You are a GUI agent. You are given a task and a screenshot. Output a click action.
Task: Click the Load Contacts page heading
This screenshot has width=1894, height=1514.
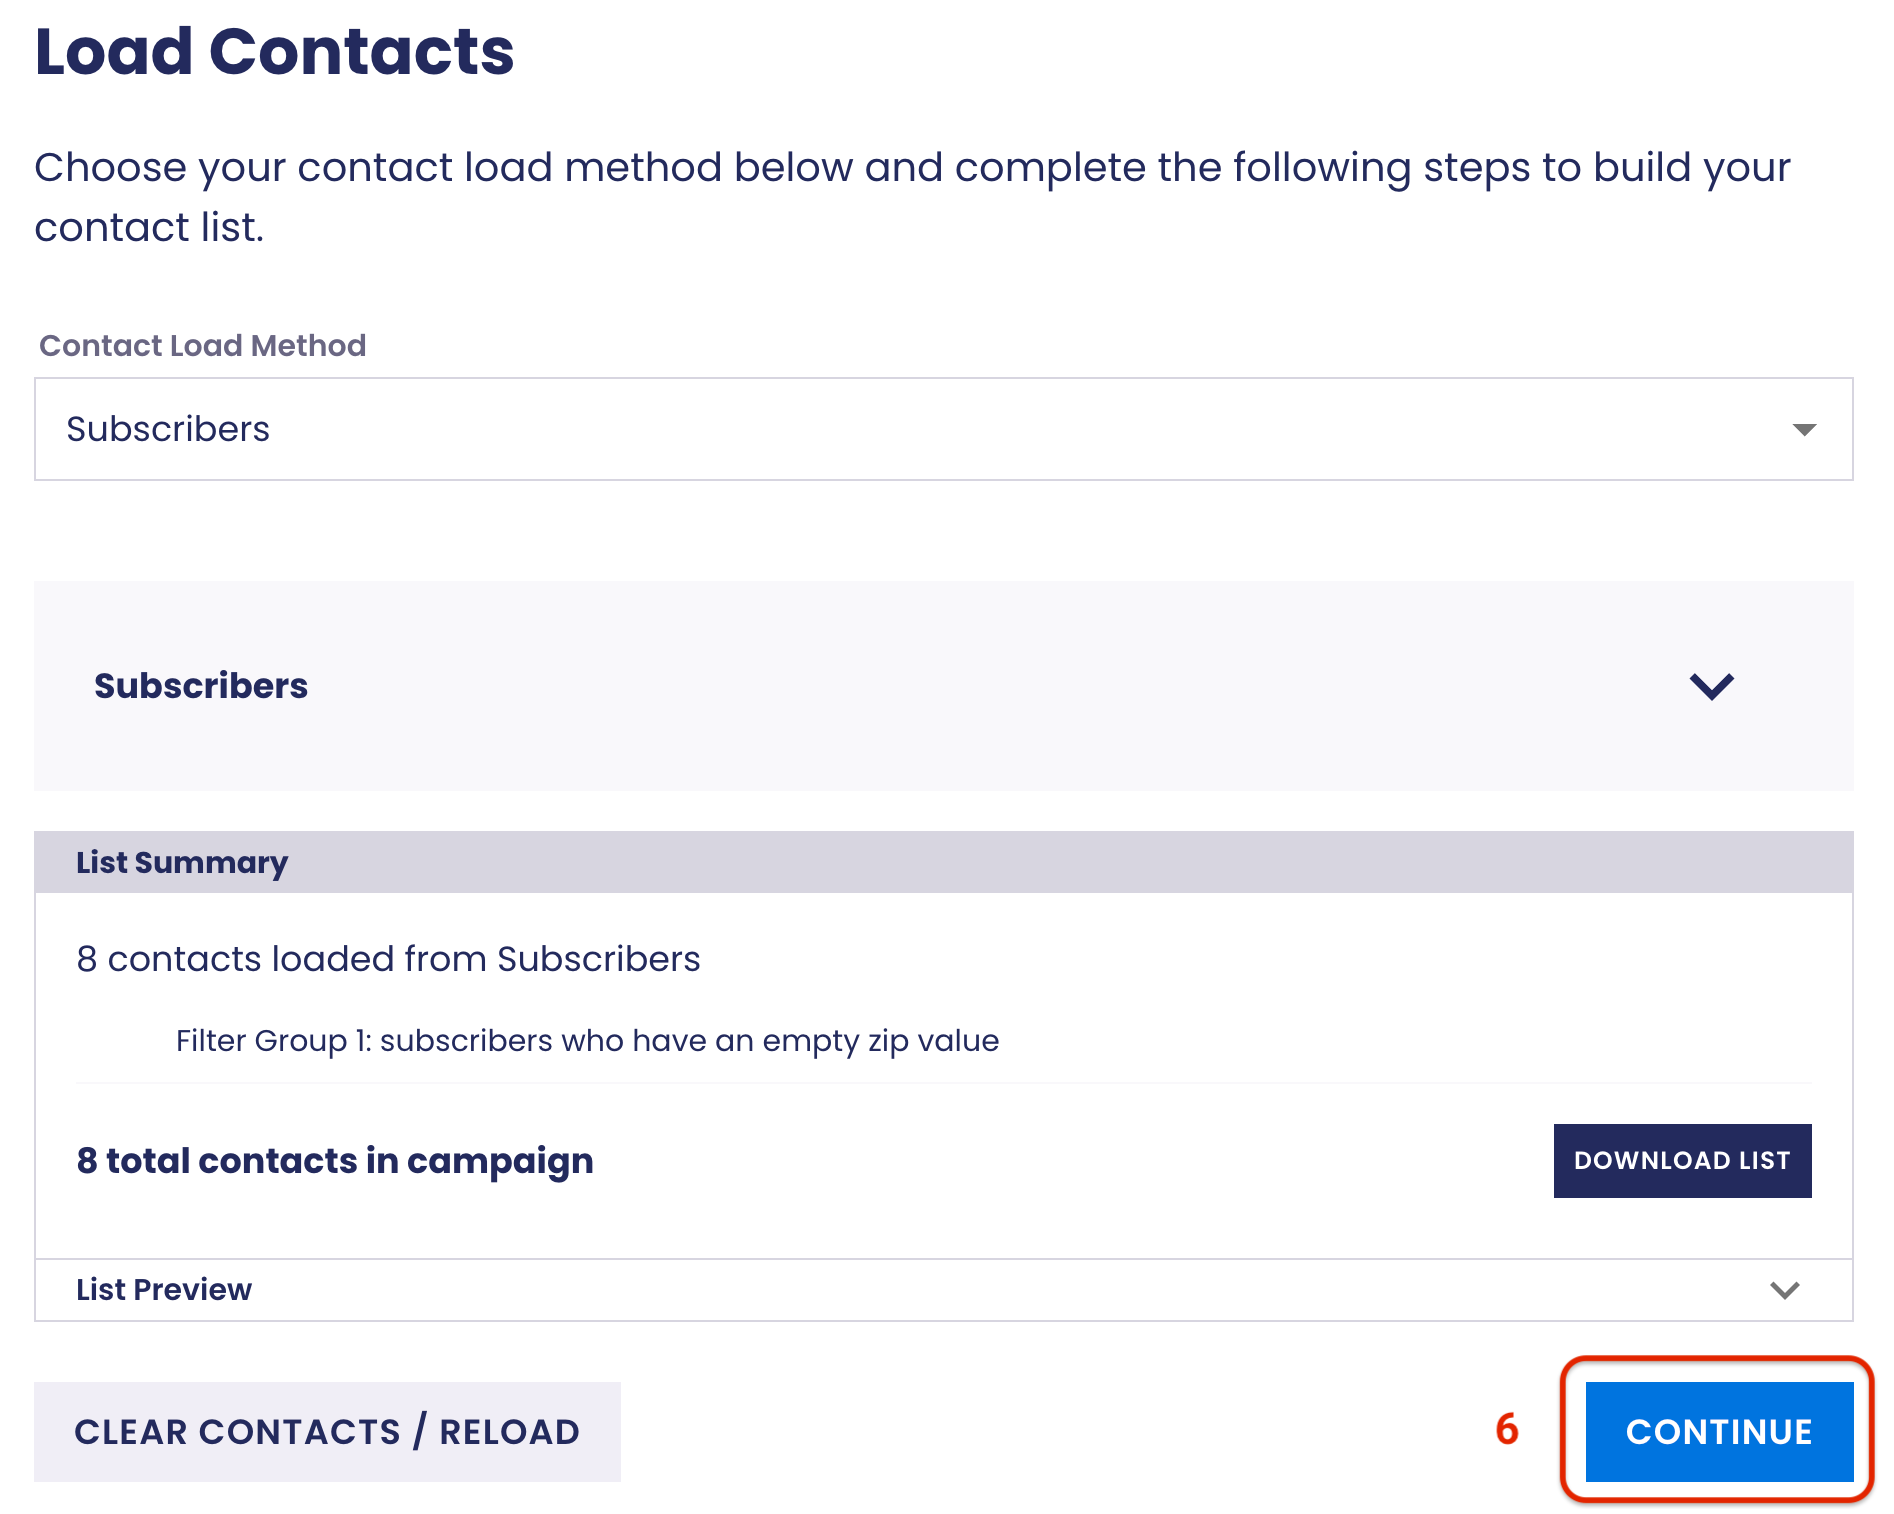click(x=274, y=52)
